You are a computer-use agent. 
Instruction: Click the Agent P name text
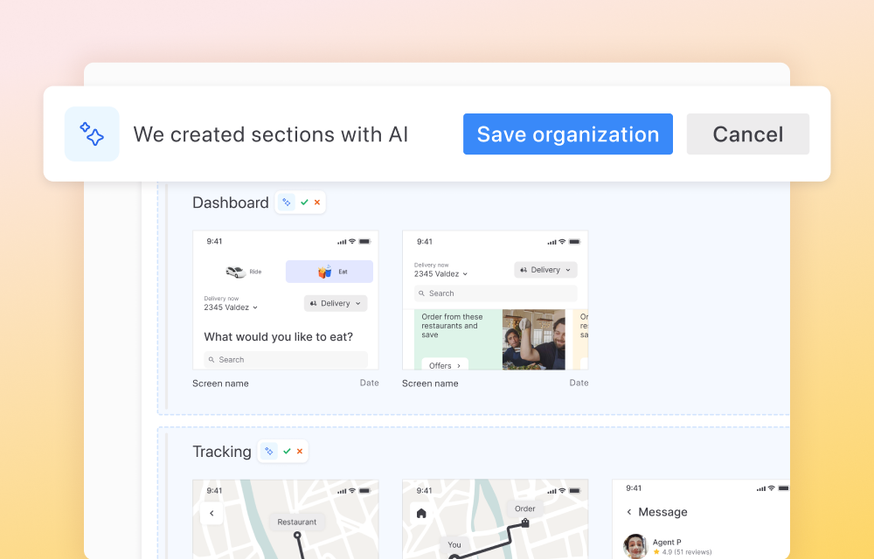667,542
